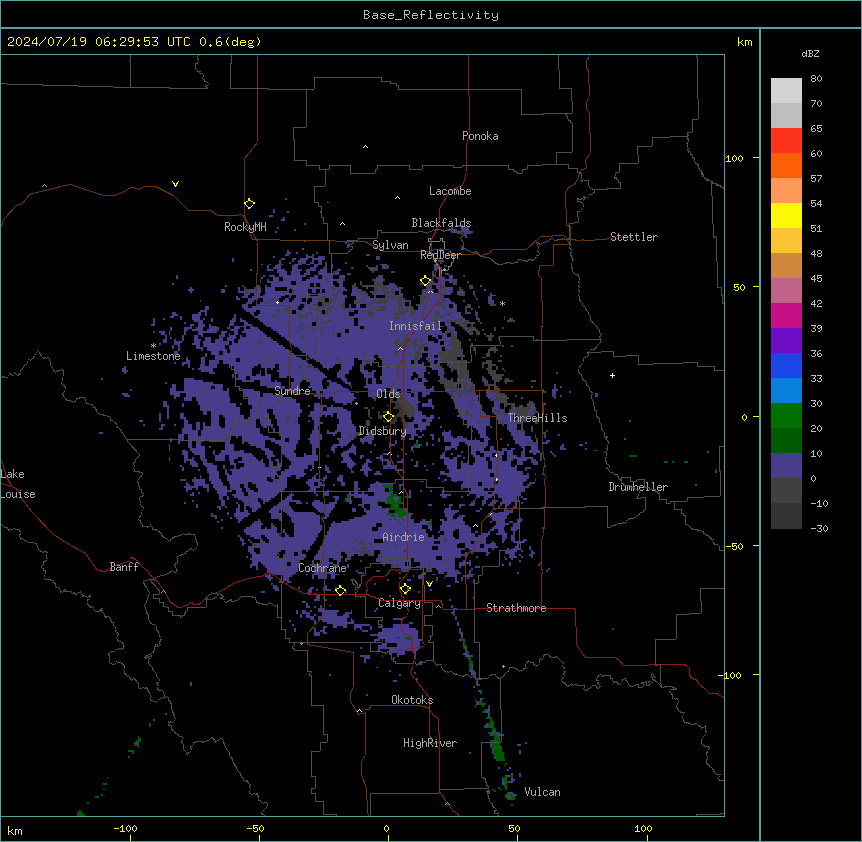Select the red 60–65 dBZ legend swatch
Screen dimensions: 862x842
tap(786, 140)
